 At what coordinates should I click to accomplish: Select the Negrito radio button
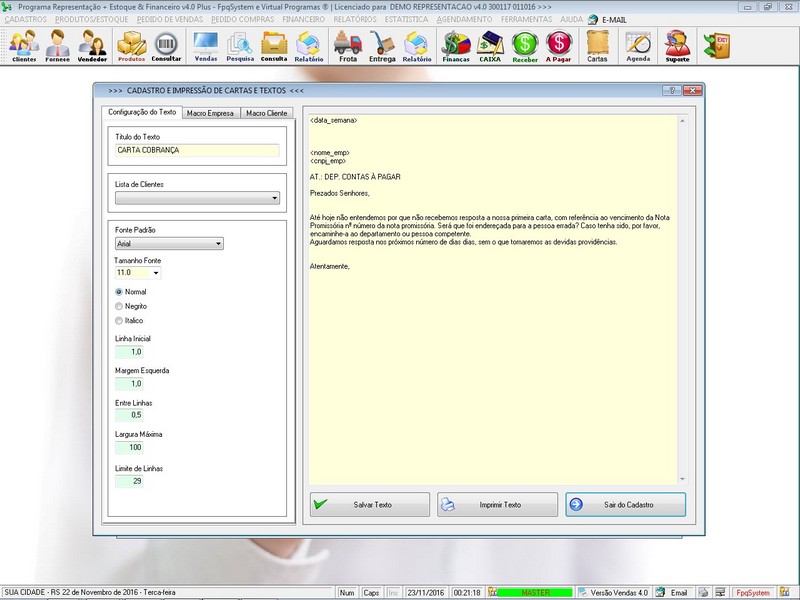[119, 306]
